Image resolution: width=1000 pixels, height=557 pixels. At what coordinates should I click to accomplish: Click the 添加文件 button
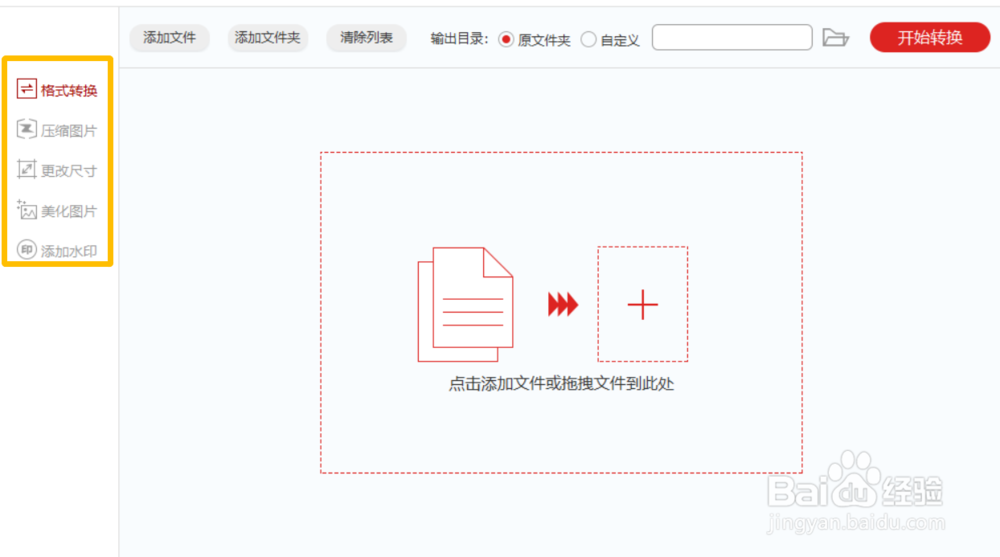coord(169,38)
